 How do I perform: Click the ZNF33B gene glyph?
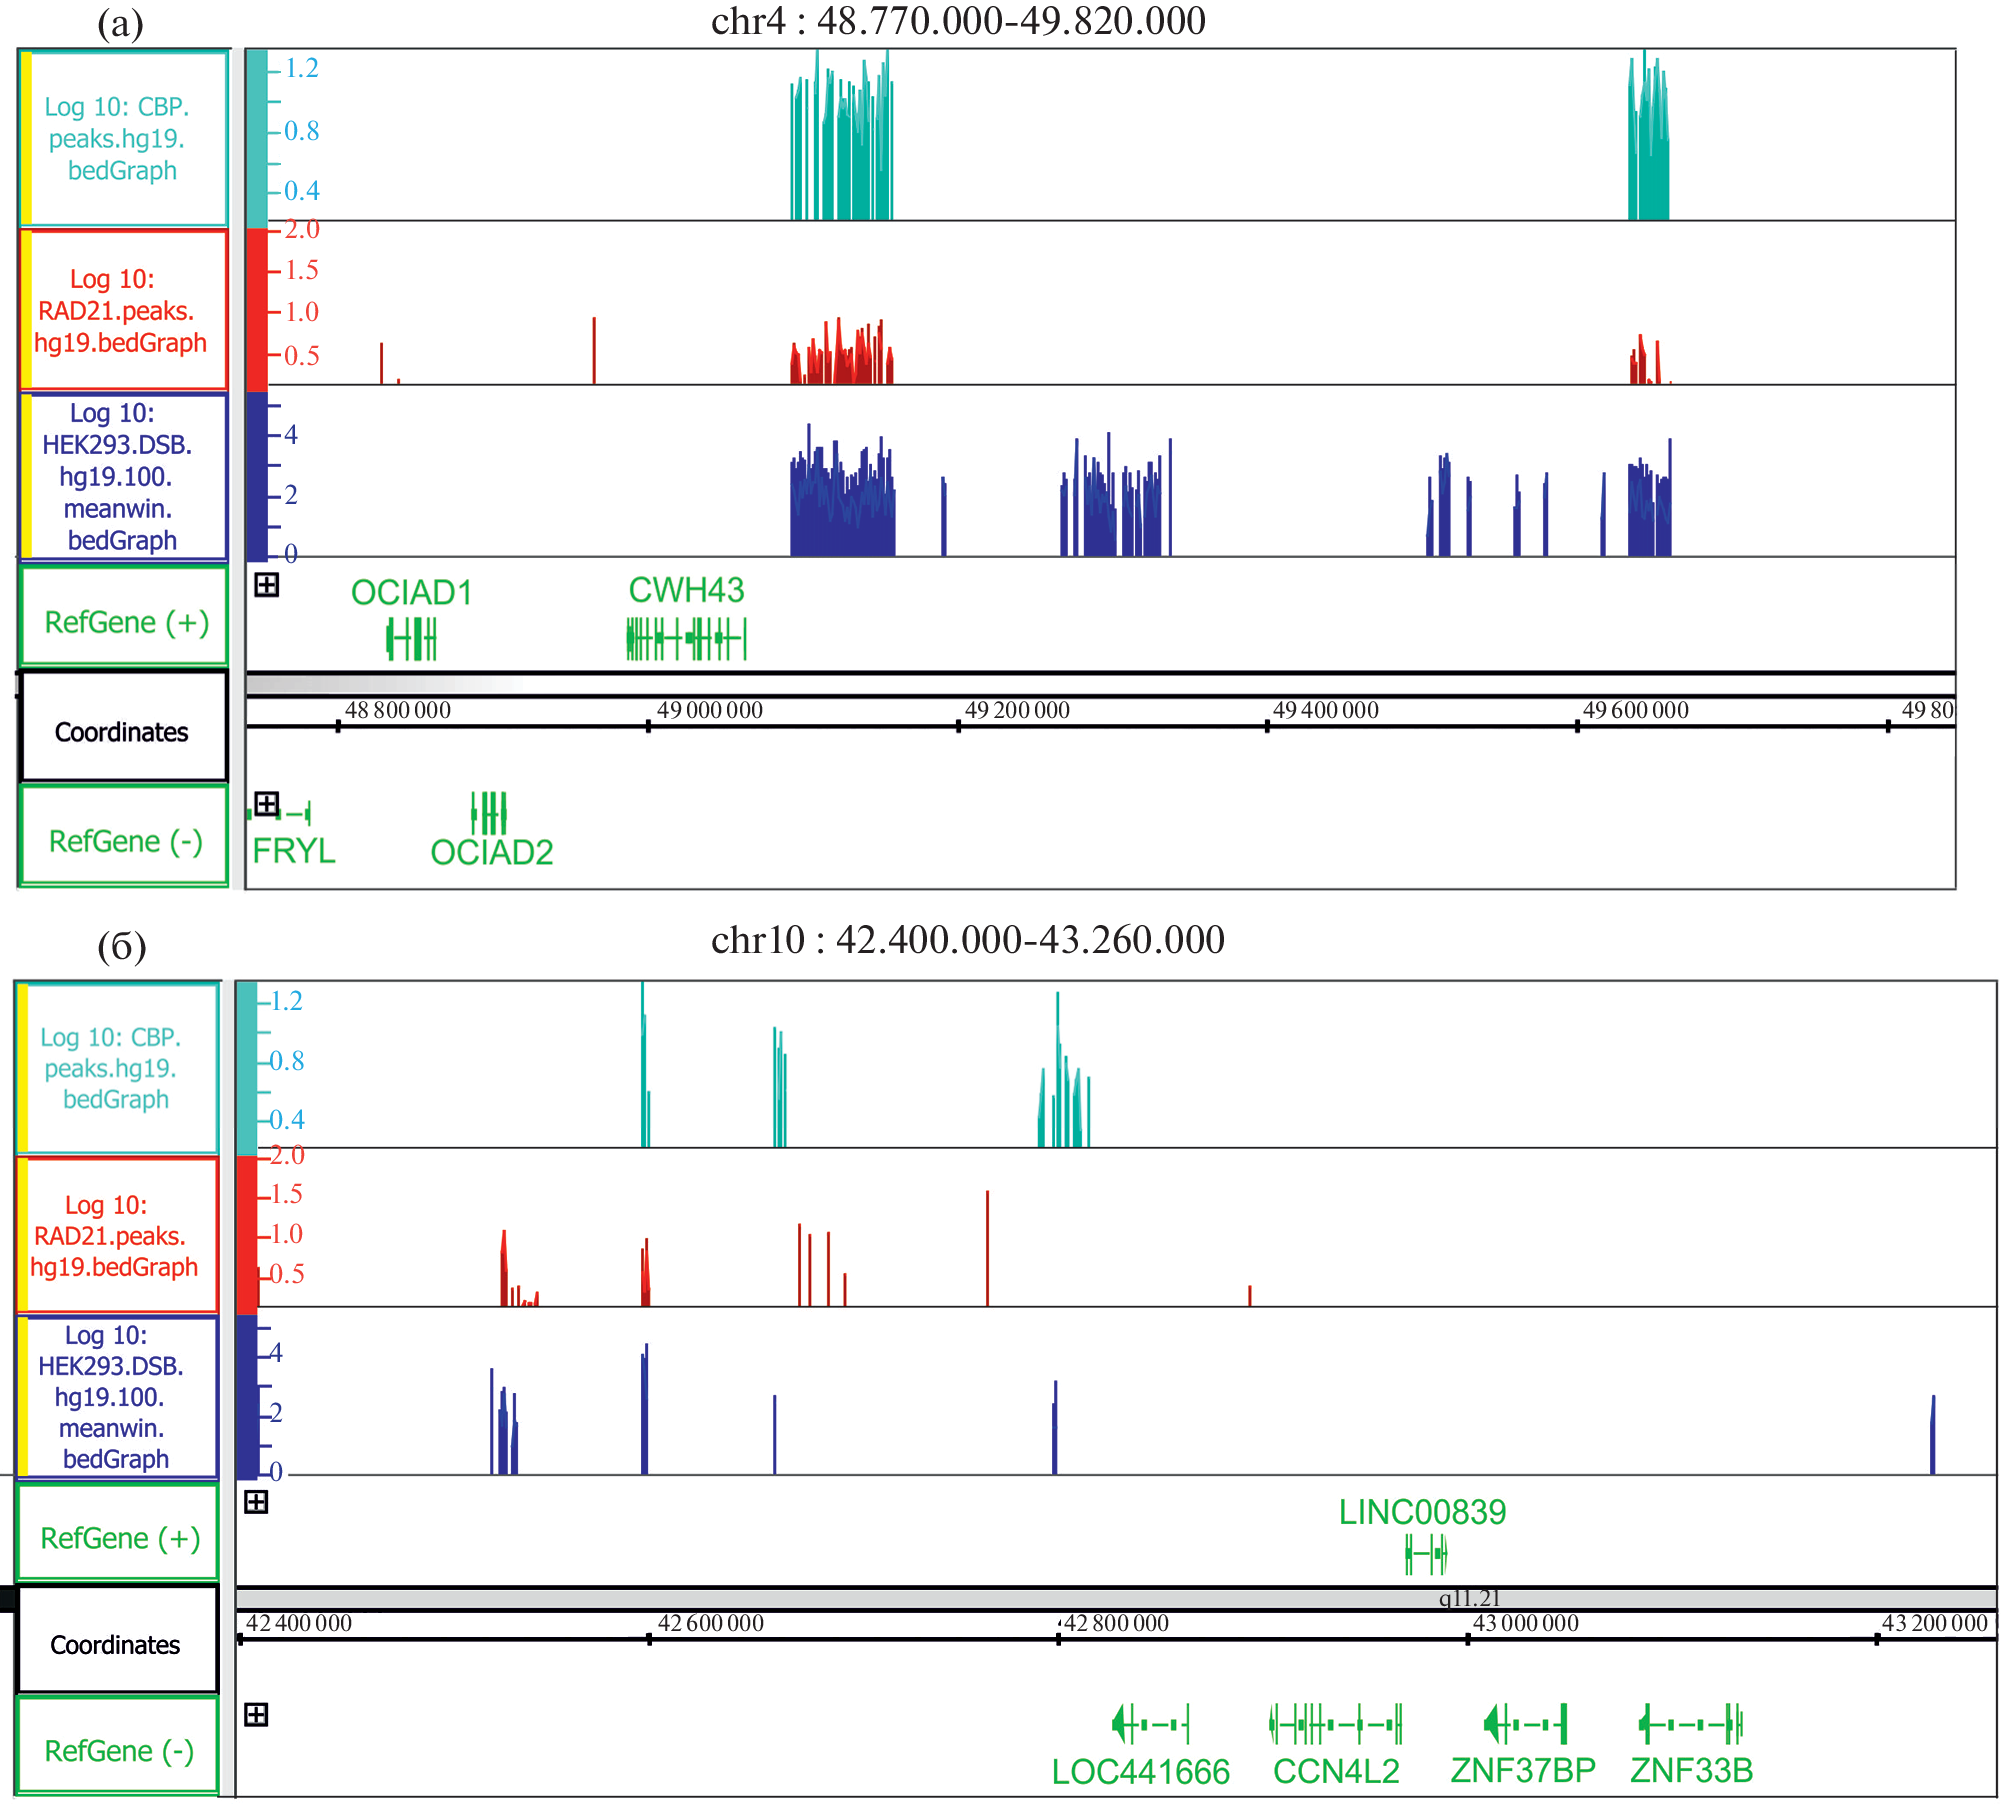pyautogui.click(x=1691, y=1724)
